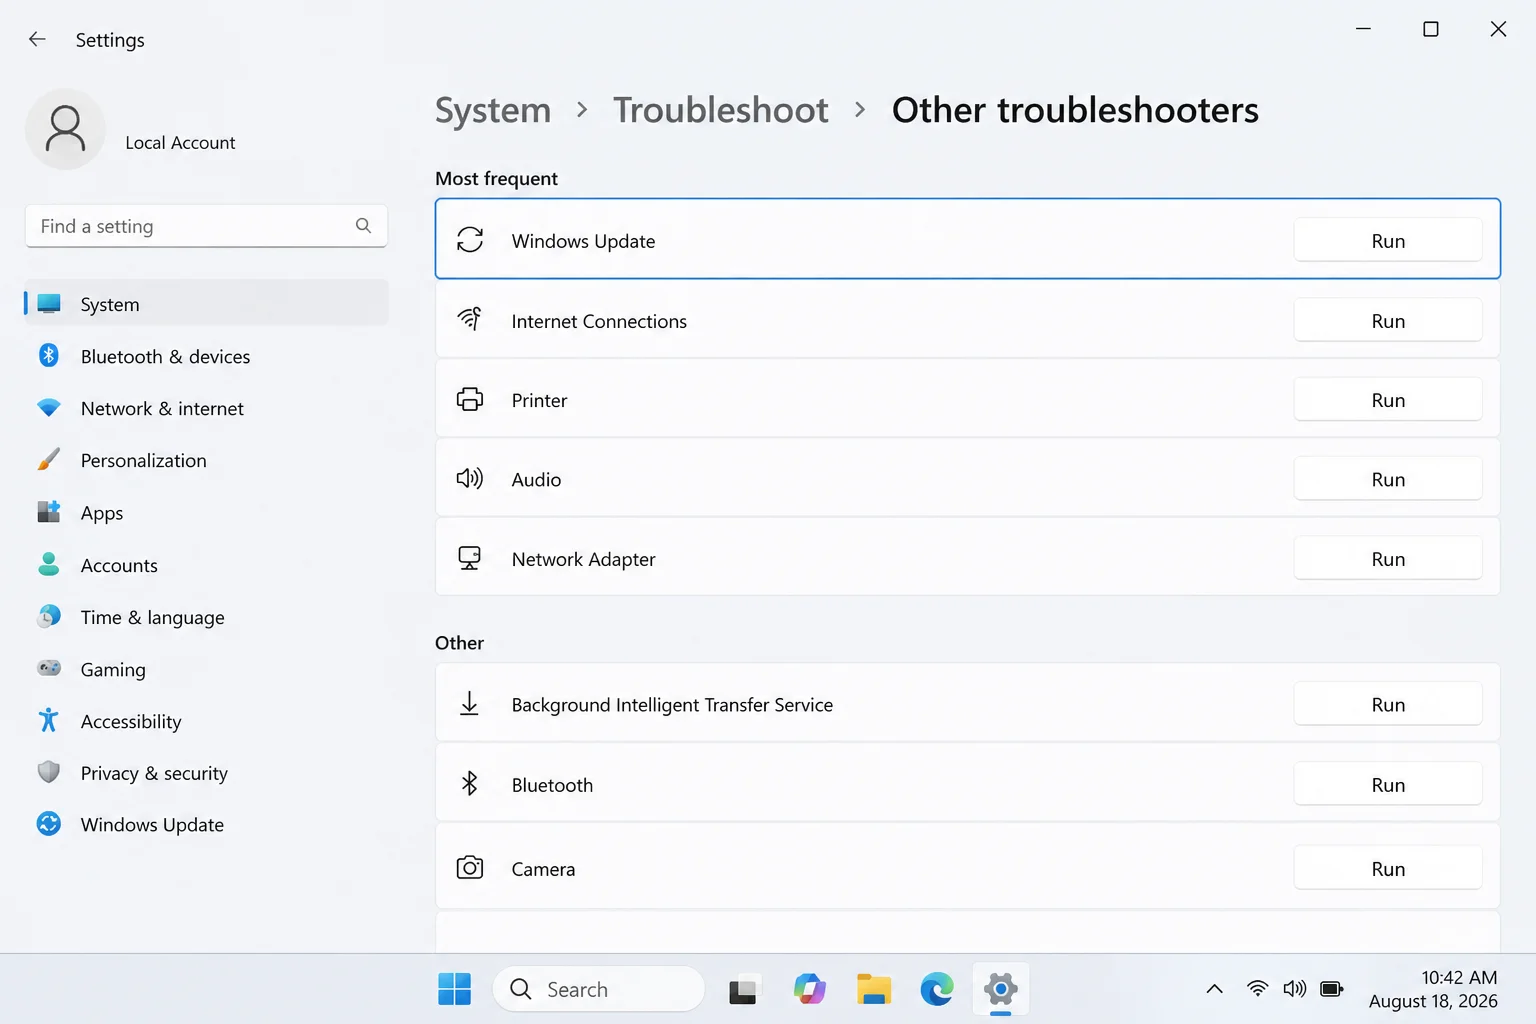Open Personalization settings
Viewport: 1536px width, 1024px height.
(206, 460)
